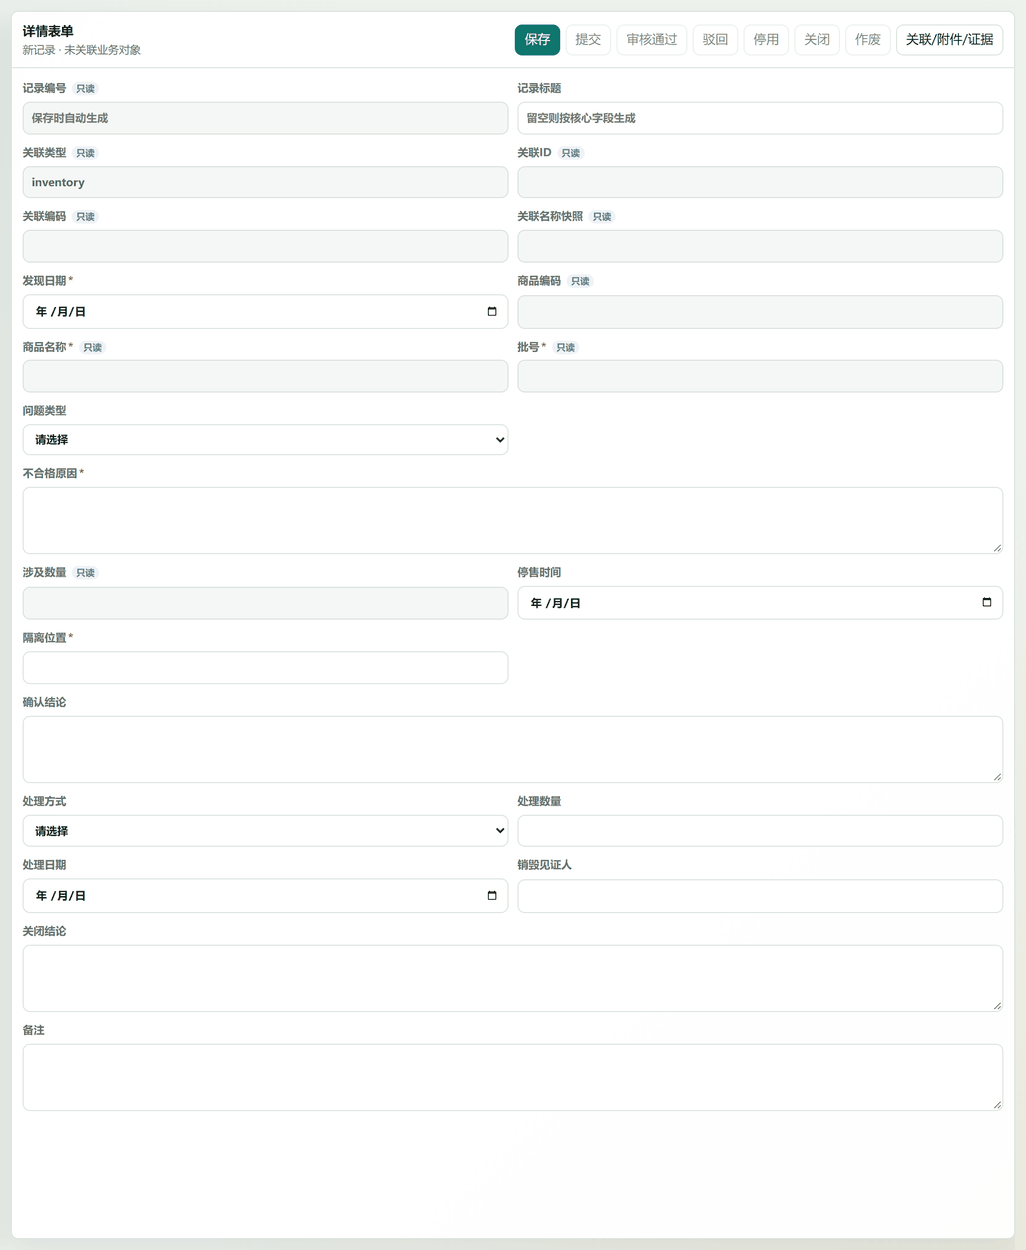1026x1250 pixels.
Task: Select the read-only 涉及数量 field
Action: click(265, 603)
